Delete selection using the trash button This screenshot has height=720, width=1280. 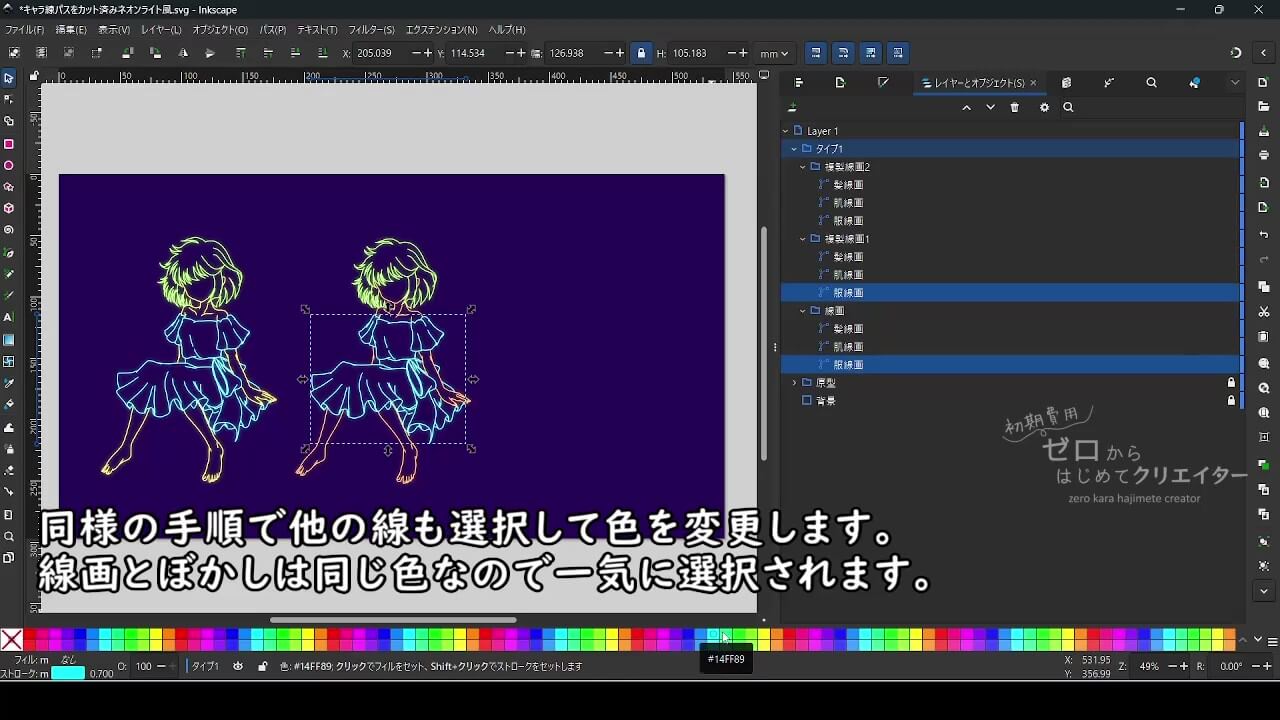point(1015,108)
